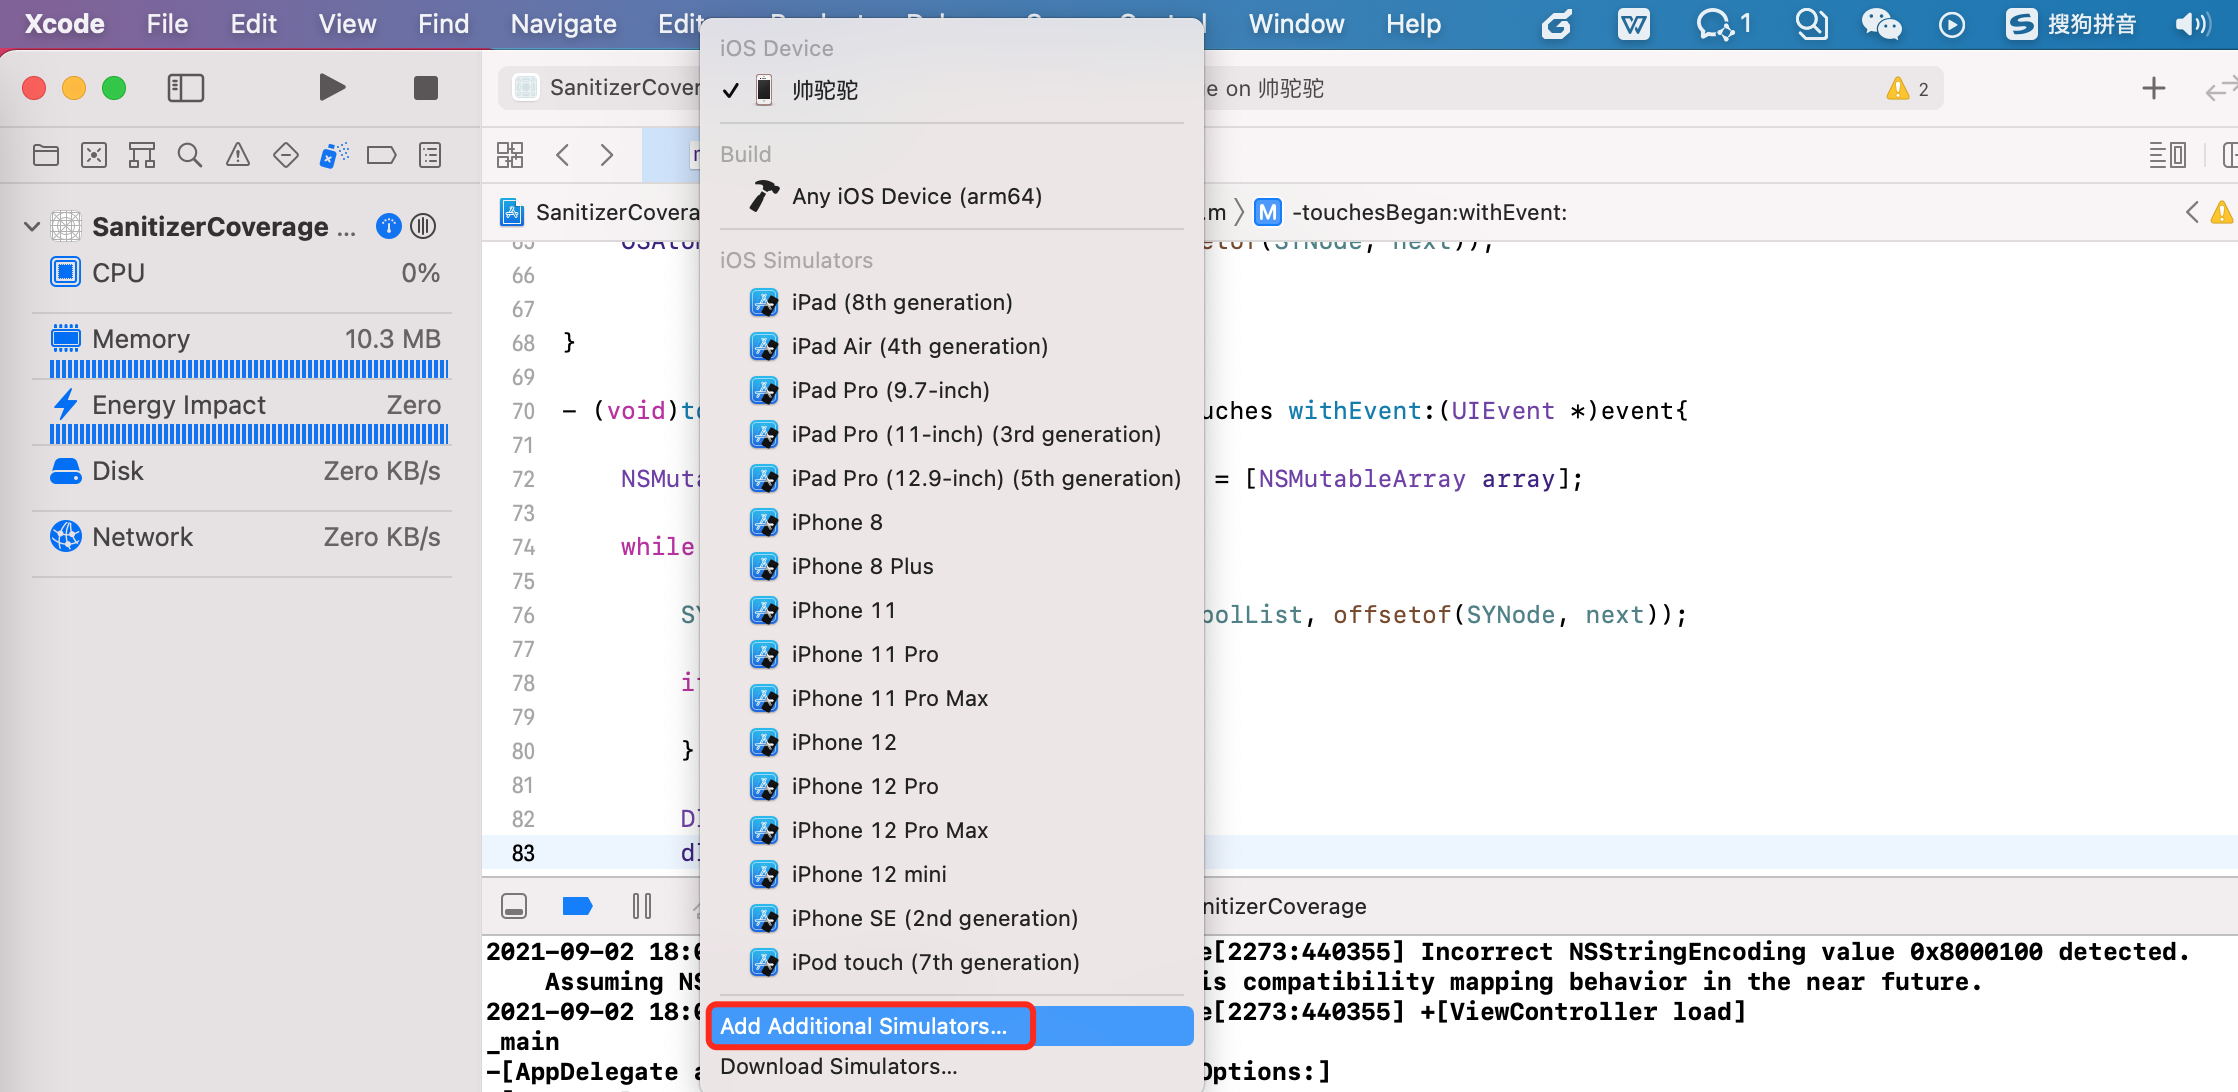Screen dimensions: 2238x1092
Task: Click the volume icon in menu bar
Action: 2193,24
